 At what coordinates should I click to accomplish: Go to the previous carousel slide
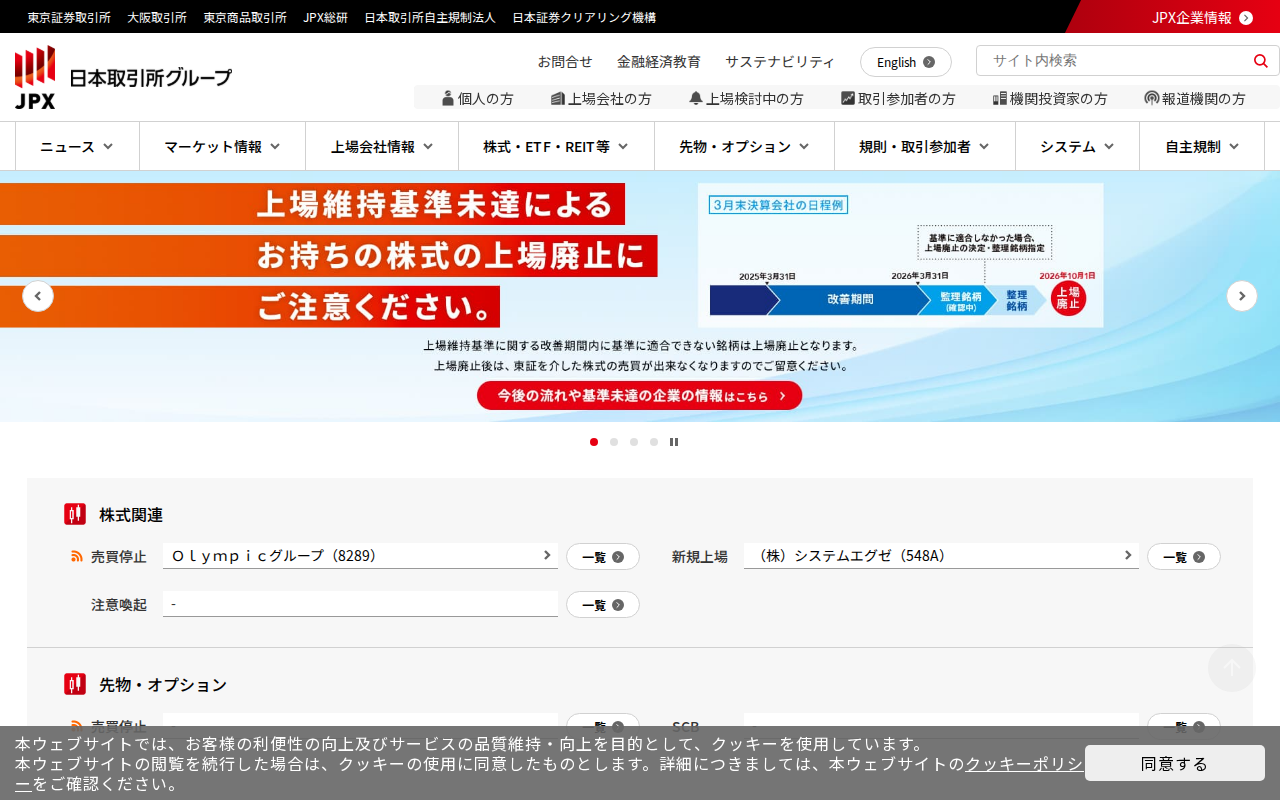point(38,296)
